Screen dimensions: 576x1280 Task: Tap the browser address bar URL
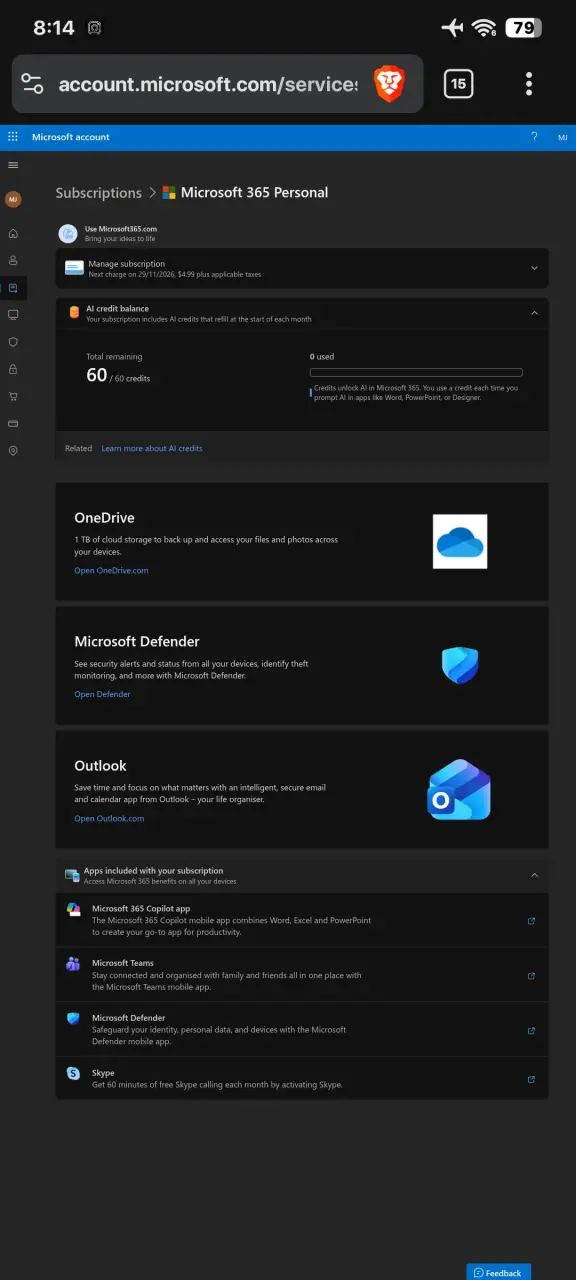pos(208,84)
